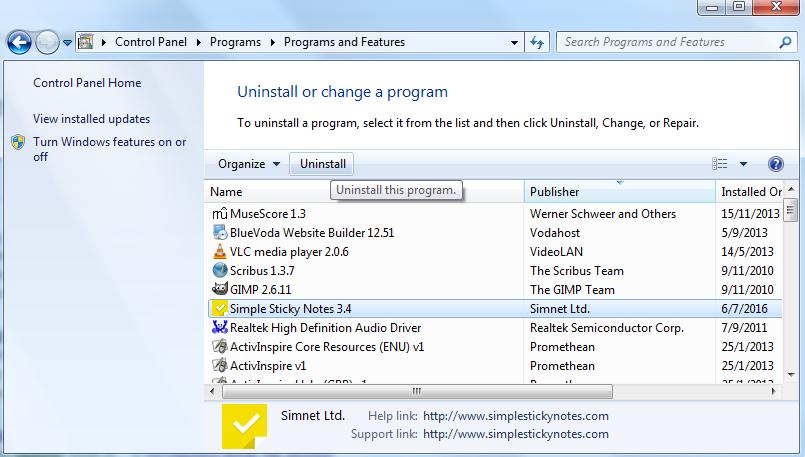Screen dimensions: 805x457
Task: Open address bar history dropdown
Action: click(514, 43)
